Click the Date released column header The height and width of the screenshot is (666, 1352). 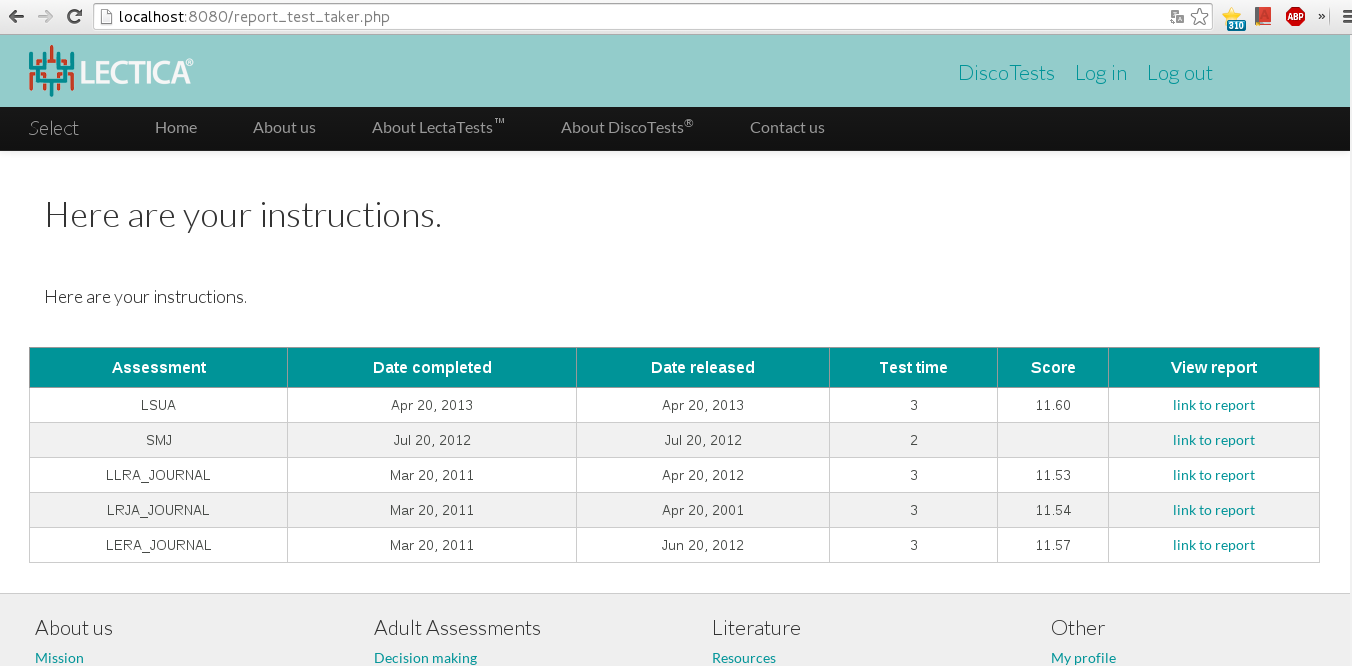tap(703, 367)
